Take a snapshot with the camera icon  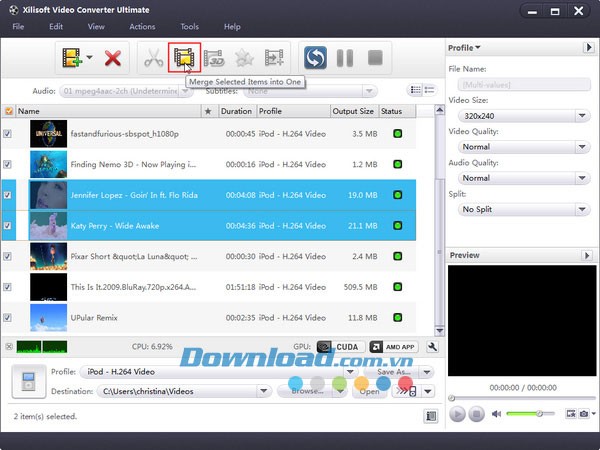[x=584, y=414]
